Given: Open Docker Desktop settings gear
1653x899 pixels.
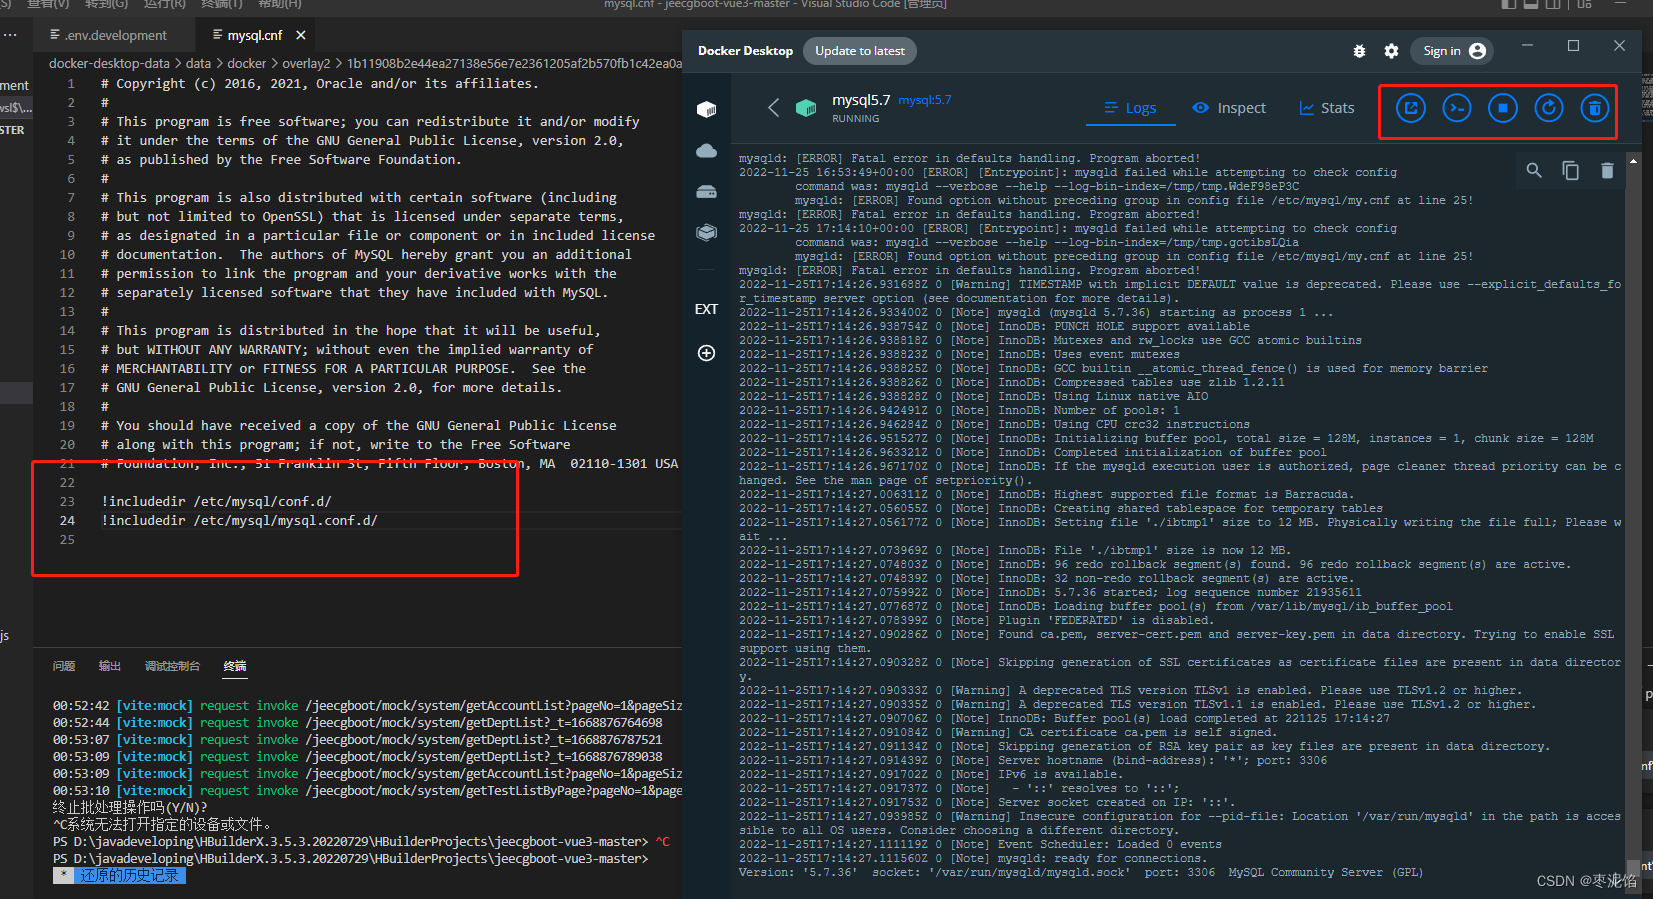Looking at the screenshot, I should (1391, 51).
